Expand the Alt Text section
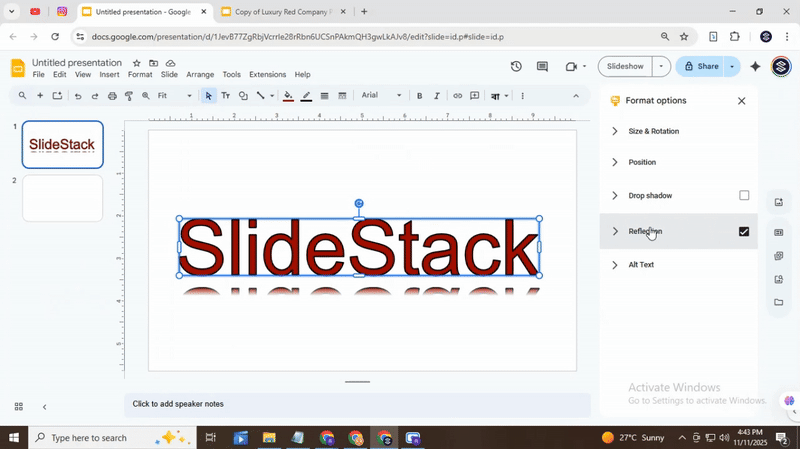The image size is (800, 449). (x=641, y=265)
